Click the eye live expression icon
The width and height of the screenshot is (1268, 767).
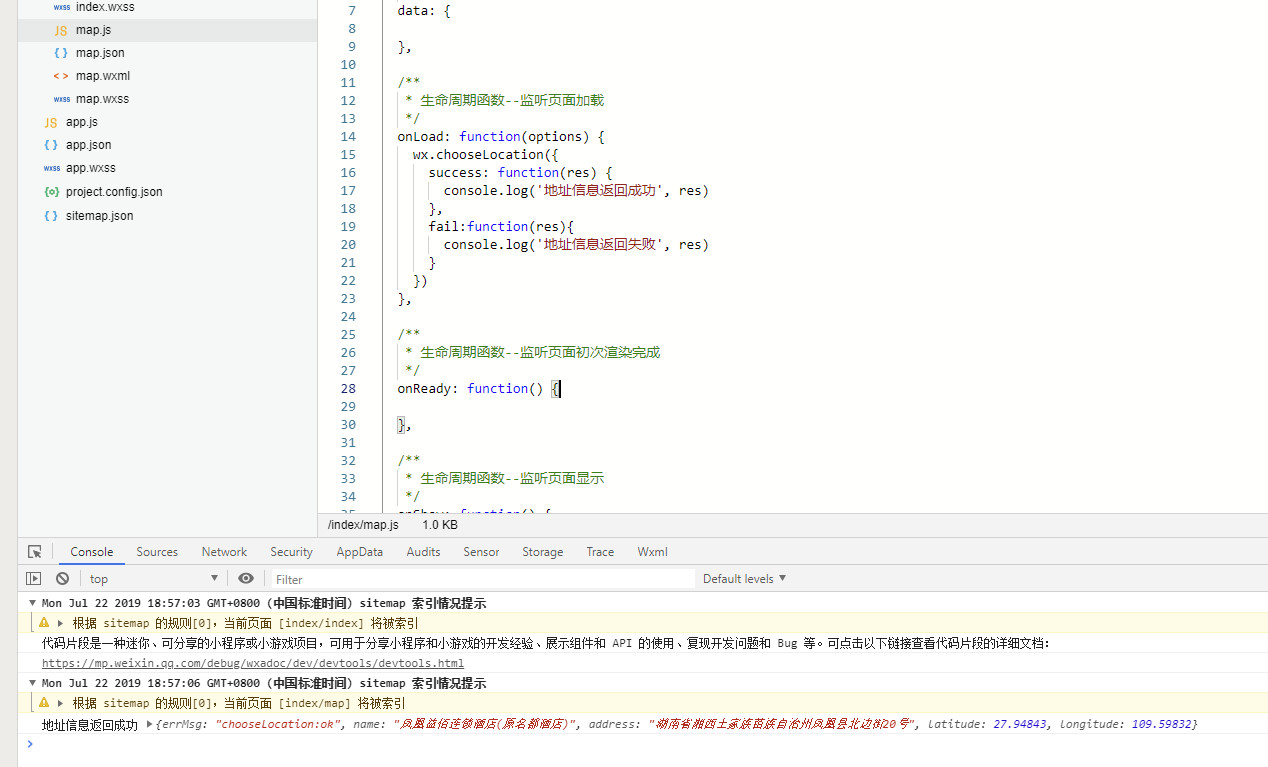pyautogui.click(x=246, y=579)
